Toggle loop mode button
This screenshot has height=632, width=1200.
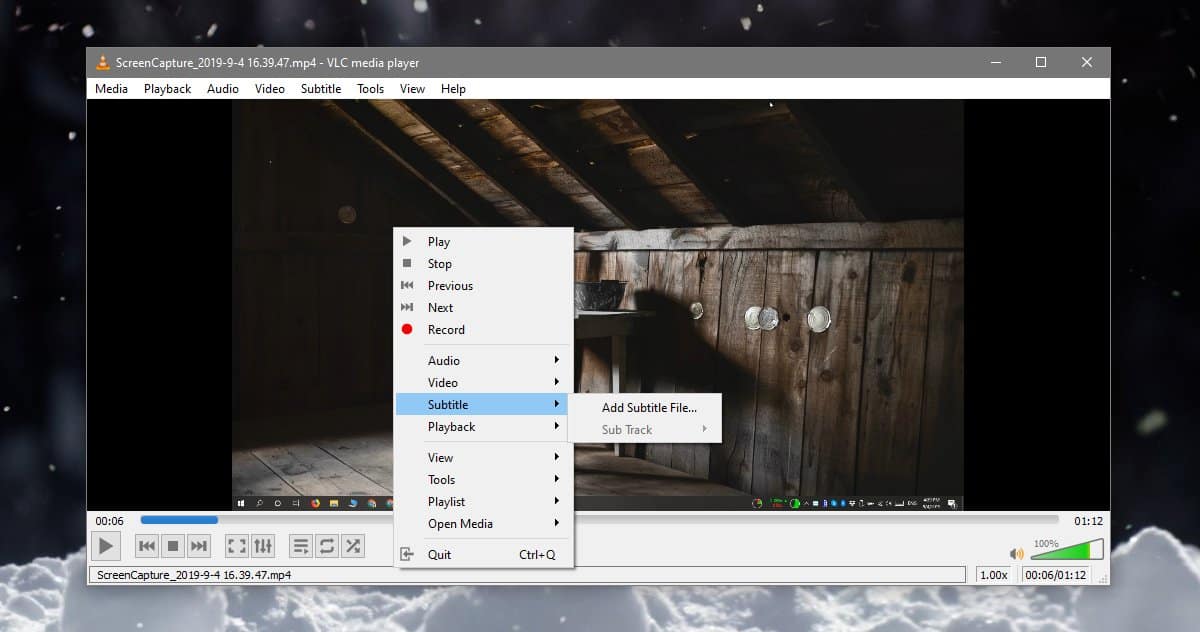pos(327,546)
